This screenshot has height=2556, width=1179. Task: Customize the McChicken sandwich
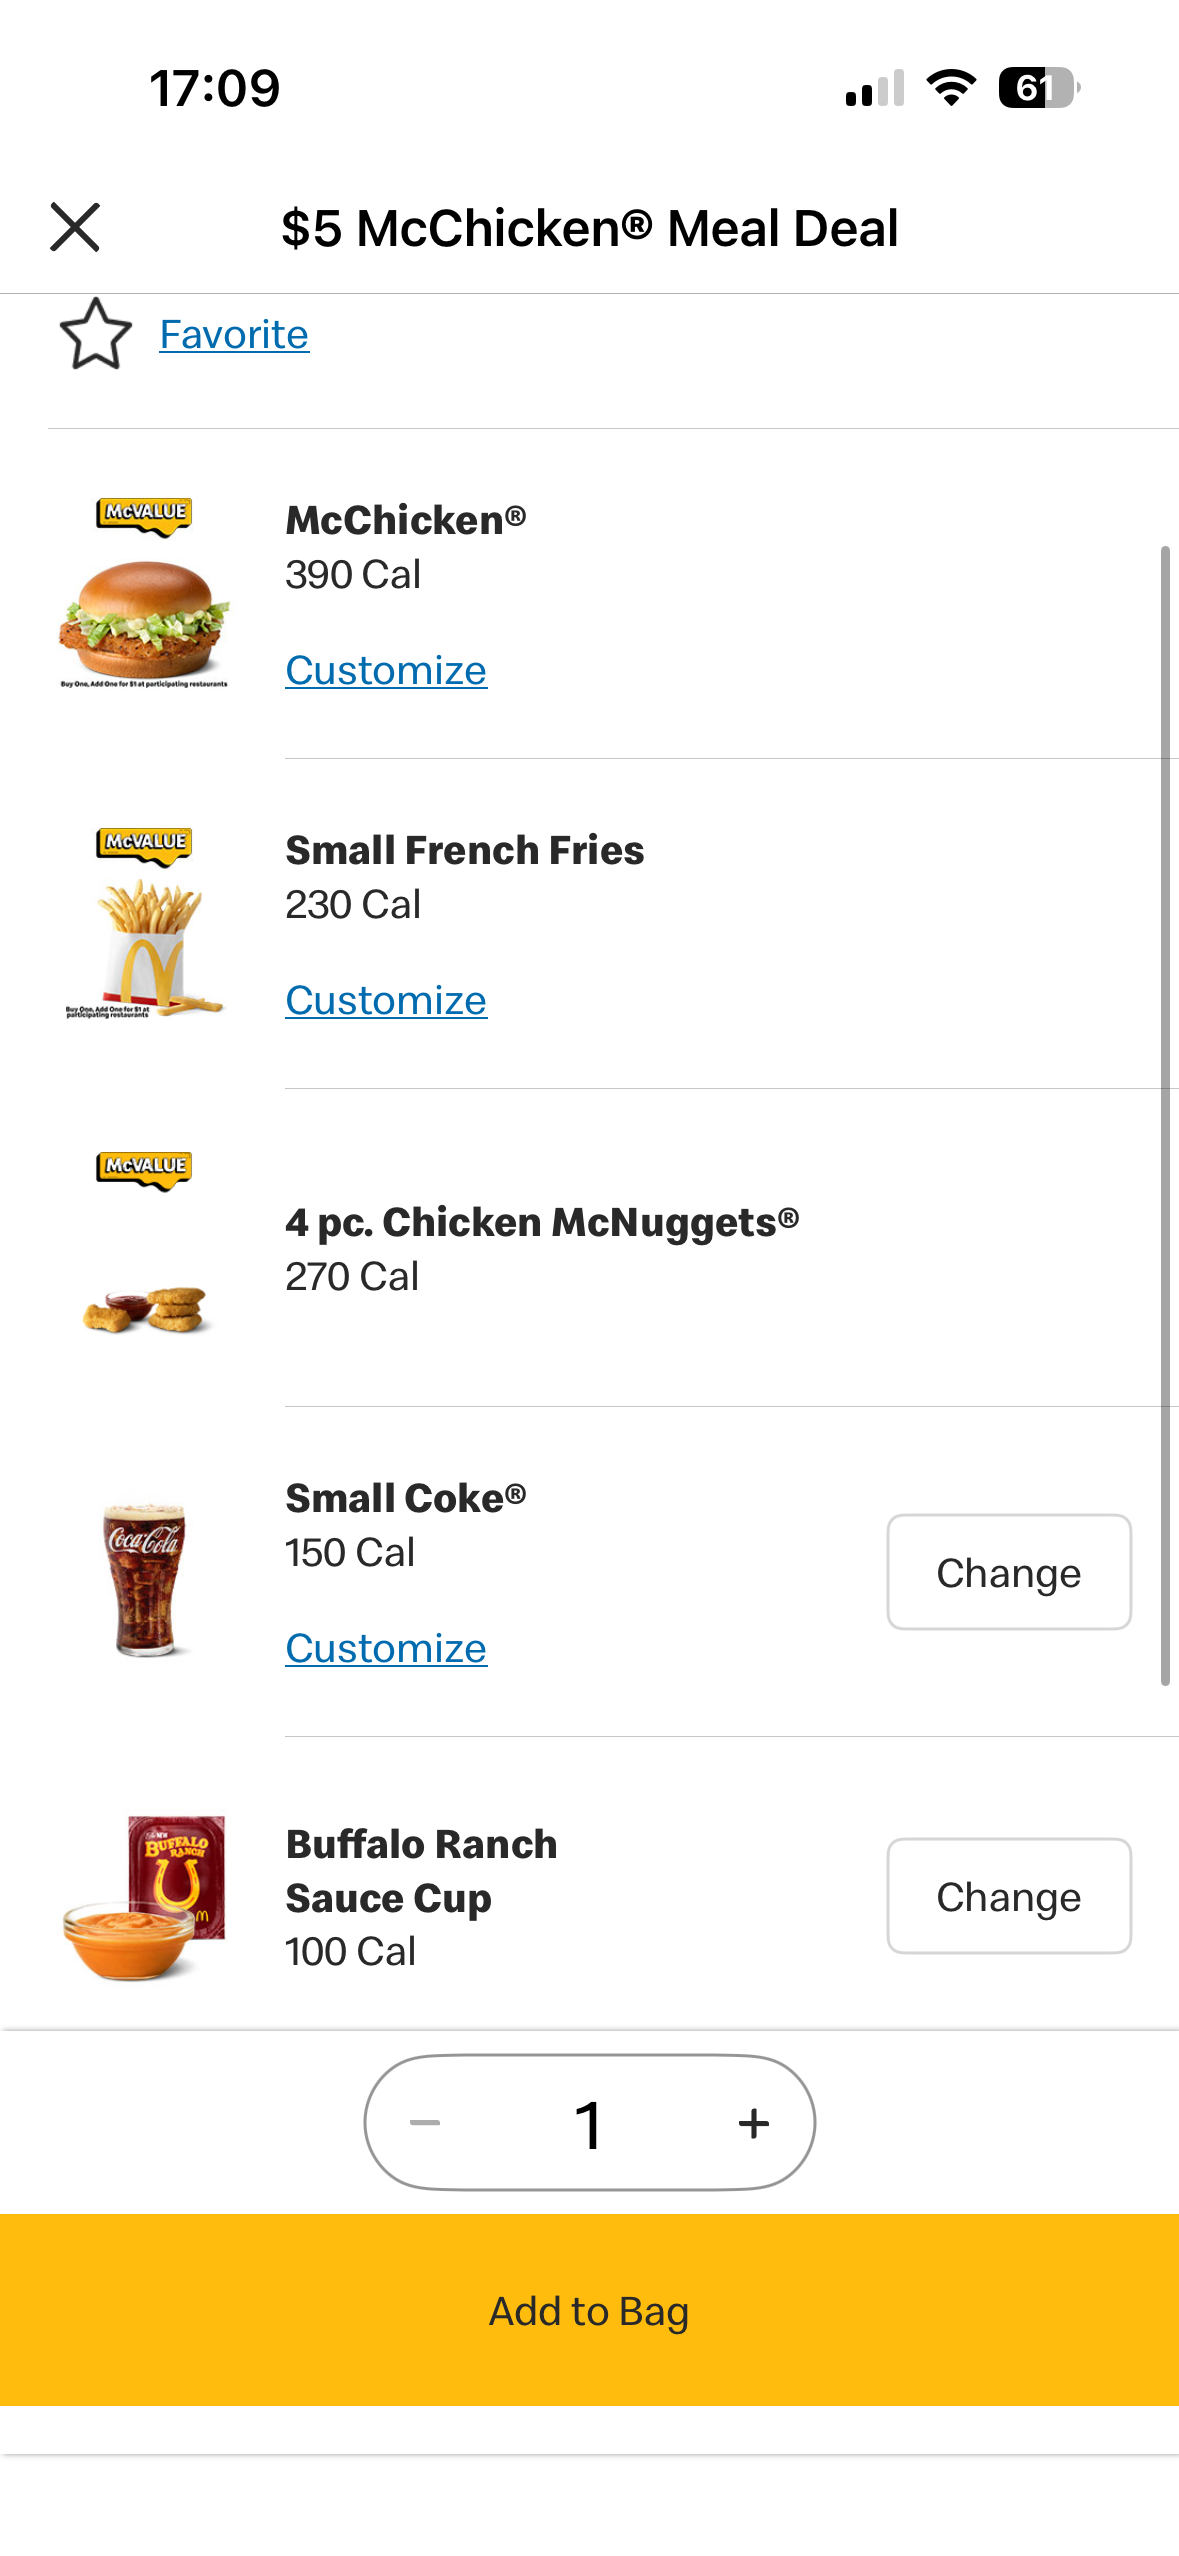coord(386,670)
